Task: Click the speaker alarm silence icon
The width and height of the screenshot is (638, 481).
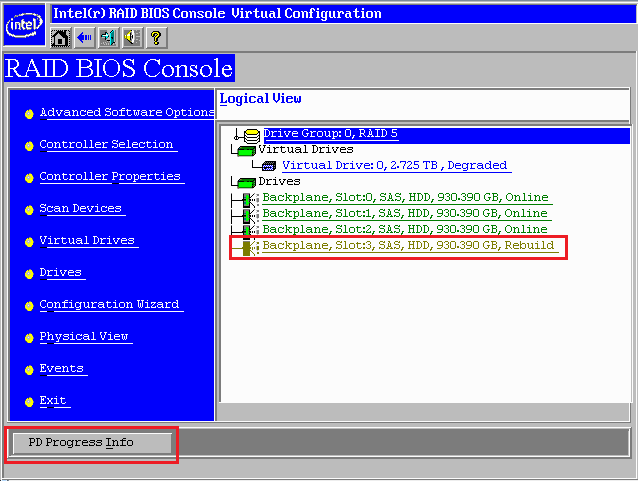Action: 132,38
